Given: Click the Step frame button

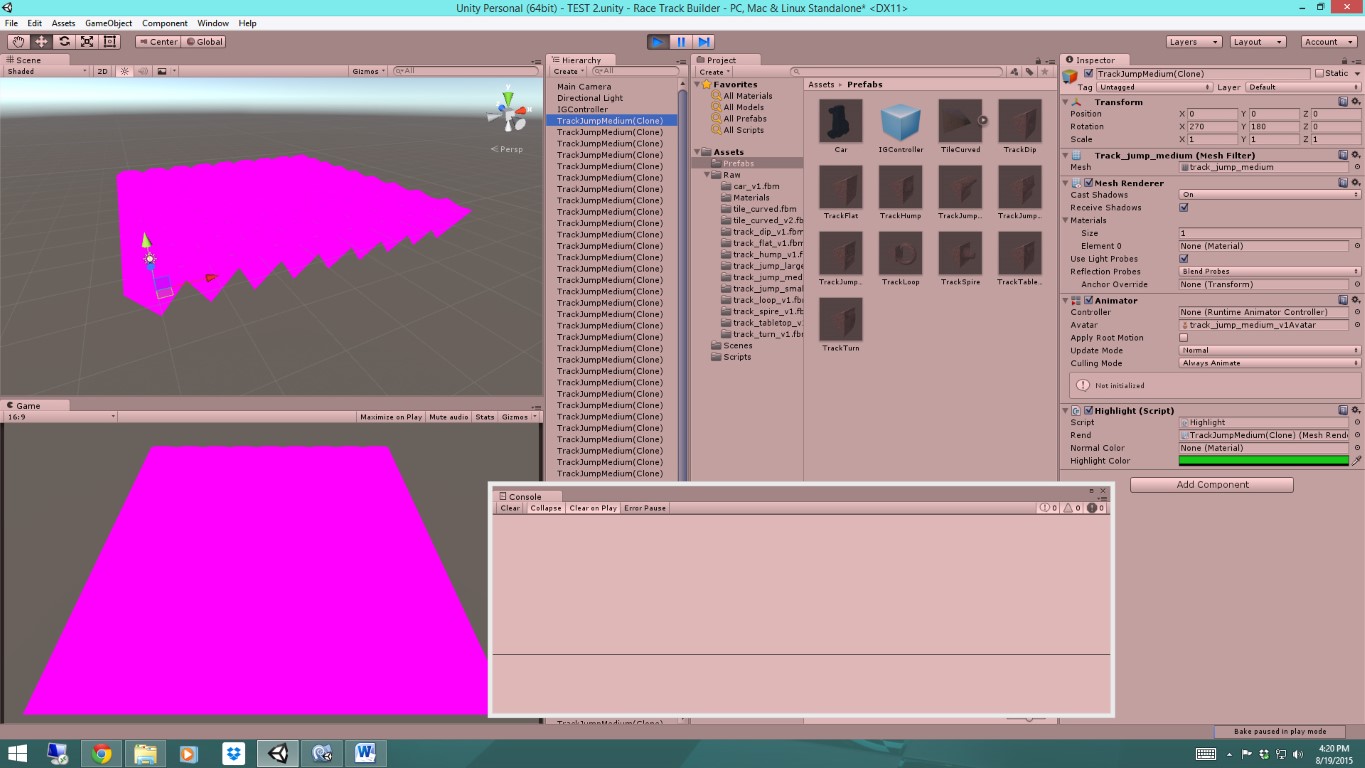Looking at the screenshot, I should pos(704,42).
